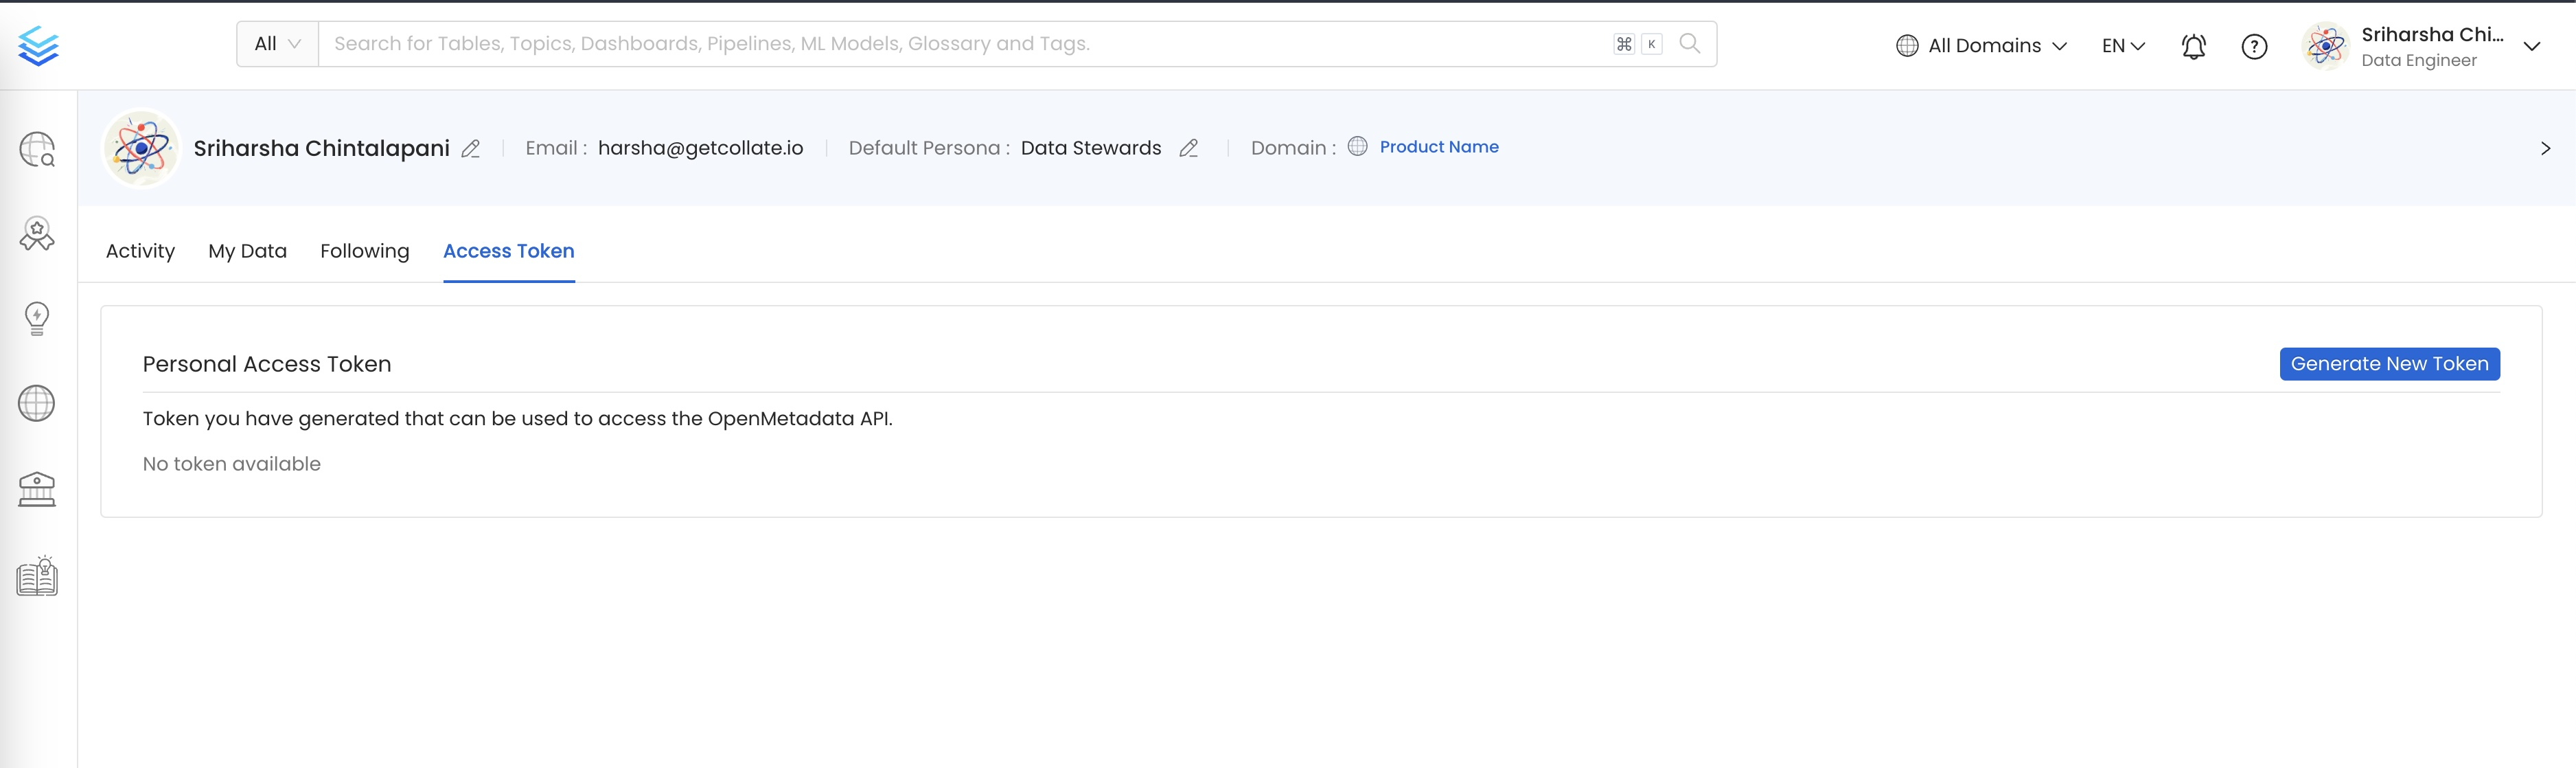This screenshot has height=768, width=2576.
Task: Click the Help question mark icon
Action: pos(2254,46)
